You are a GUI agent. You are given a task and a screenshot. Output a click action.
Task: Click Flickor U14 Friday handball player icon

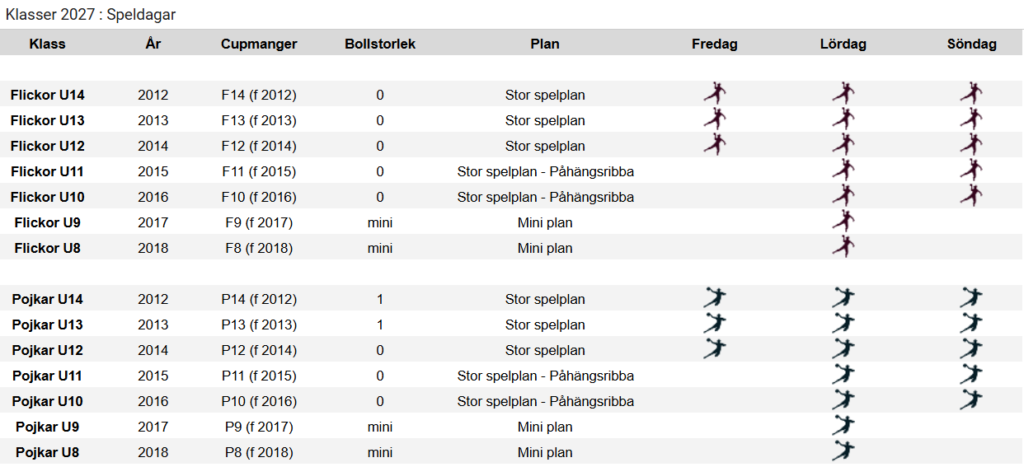click(714, 93)
